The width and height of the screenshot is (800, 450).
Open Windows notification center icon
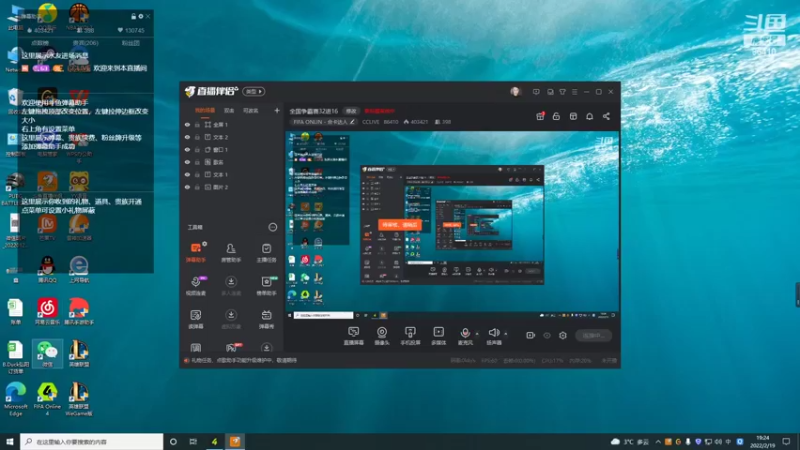[786, 442]
